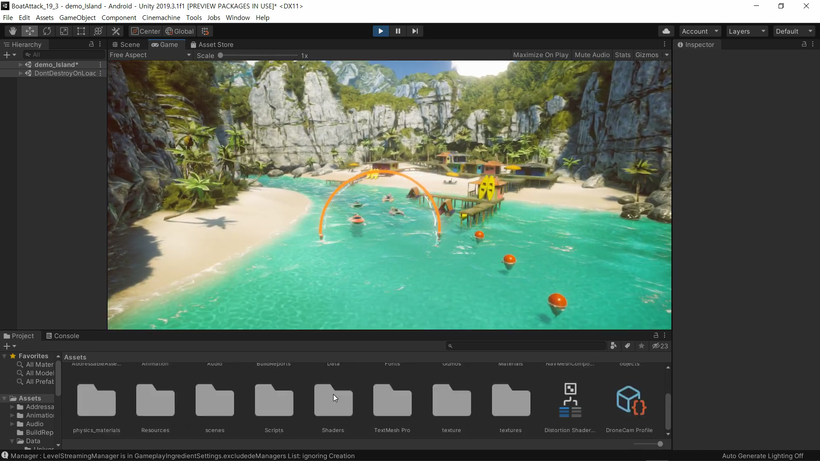Select the Hand tool in toolbar
This screenshot has width=820, height=461.
12,31
